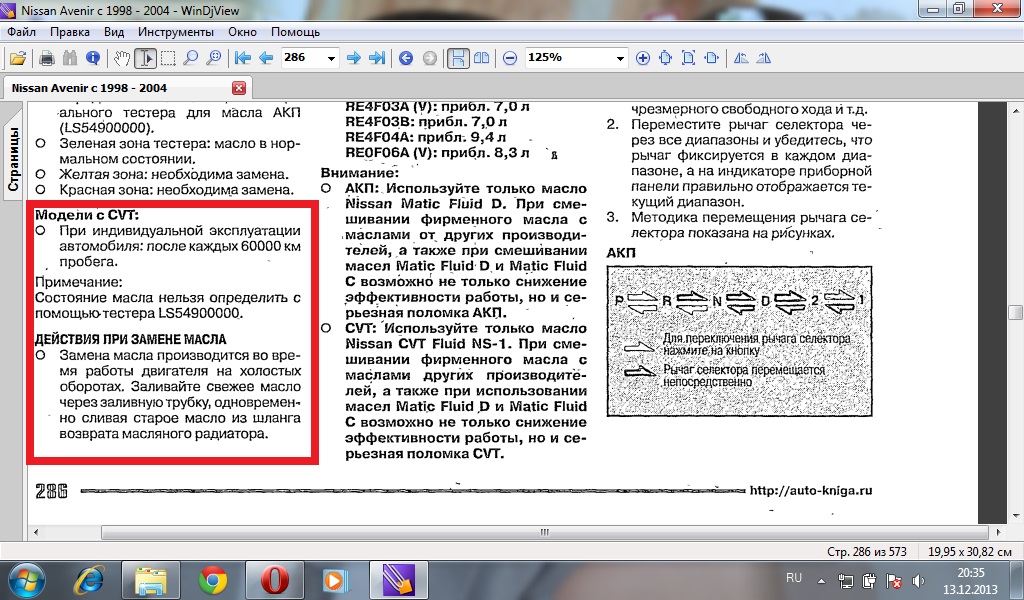Click the zoom in plus icon
The height and width of the screenshot is (600, 1024).
(x=642, y=58)
